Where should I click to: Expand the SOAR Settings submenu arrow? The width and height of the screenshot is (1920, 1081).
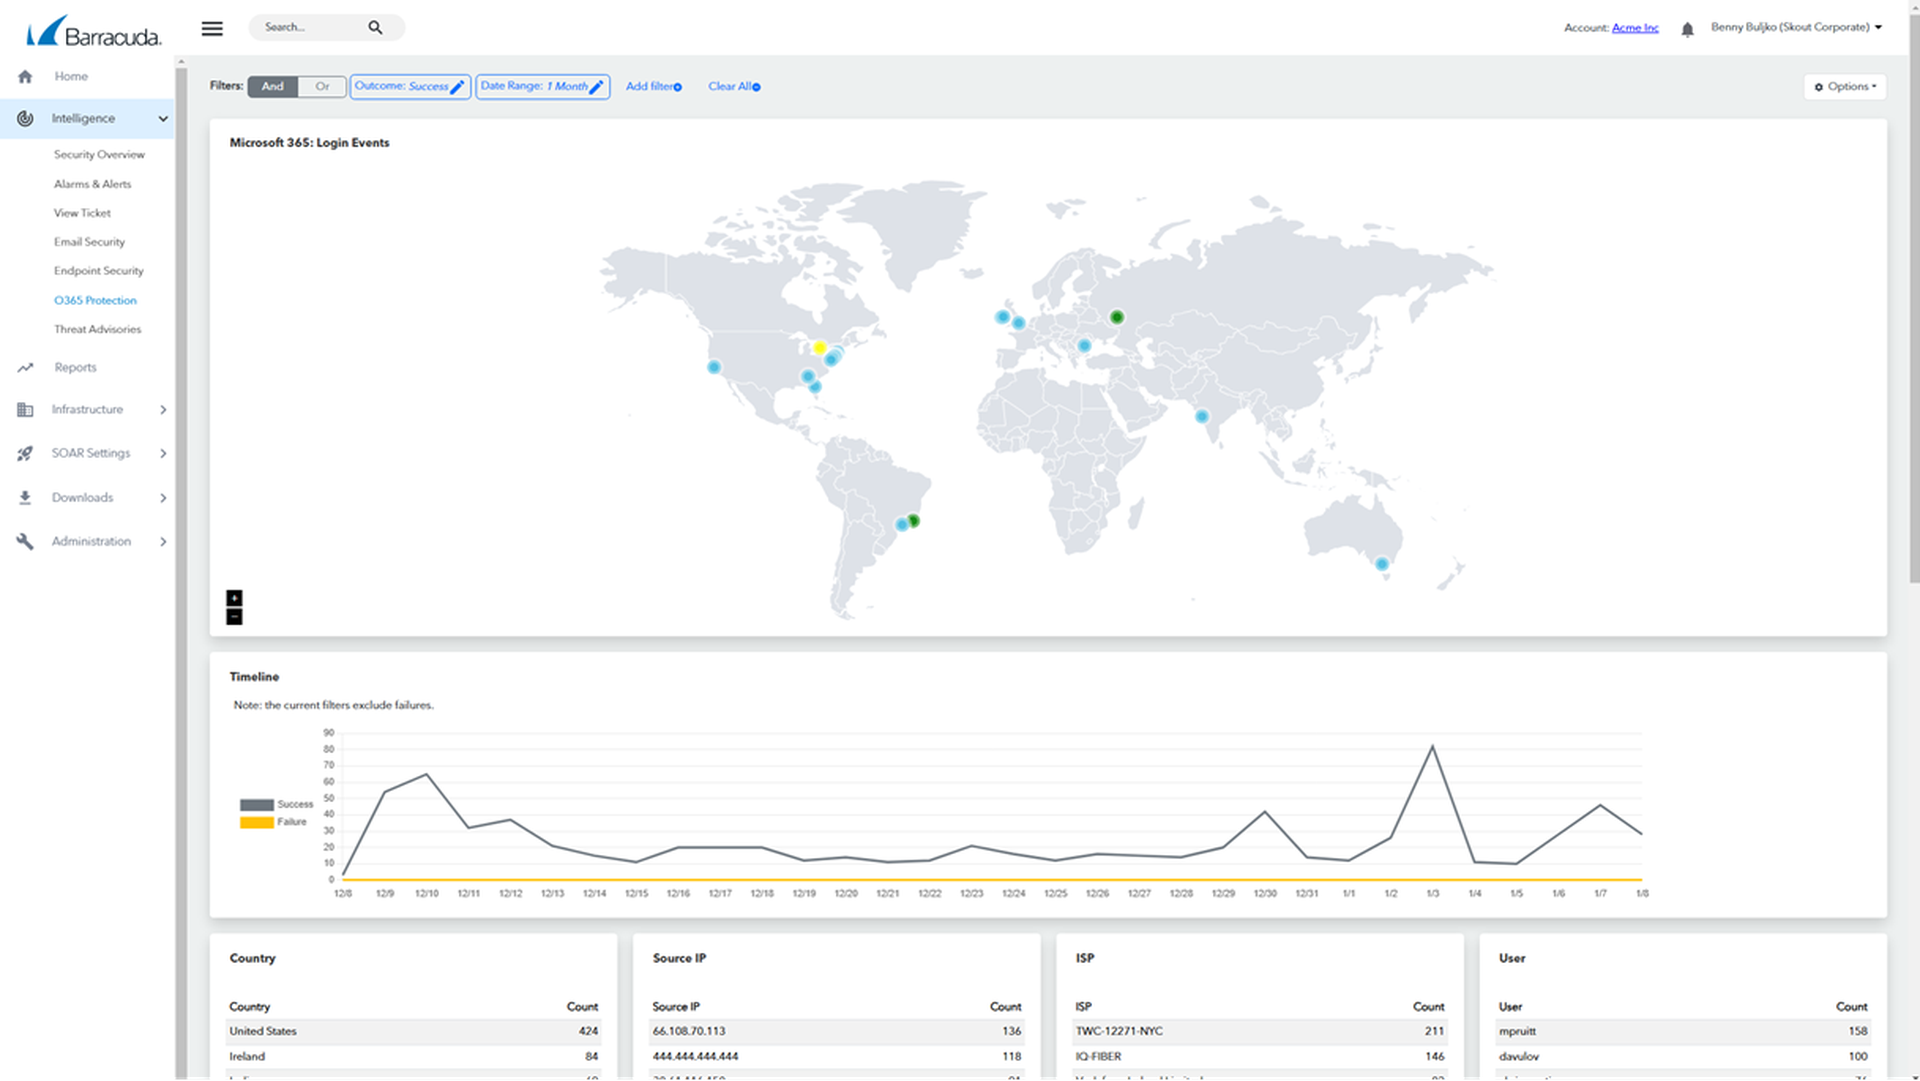click(163, 454)
